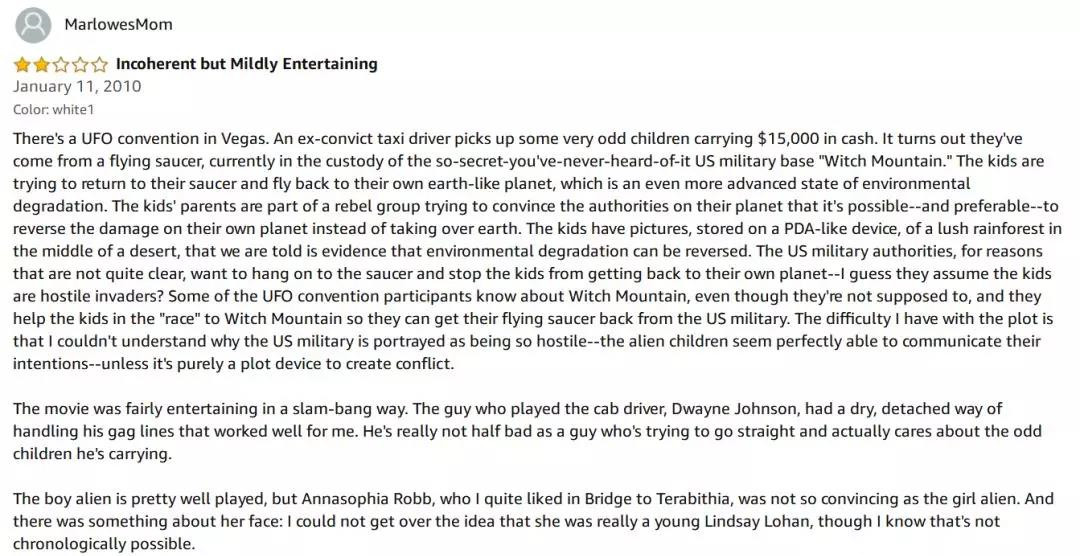Click the fourth (empty) rating star

[80, 65]
